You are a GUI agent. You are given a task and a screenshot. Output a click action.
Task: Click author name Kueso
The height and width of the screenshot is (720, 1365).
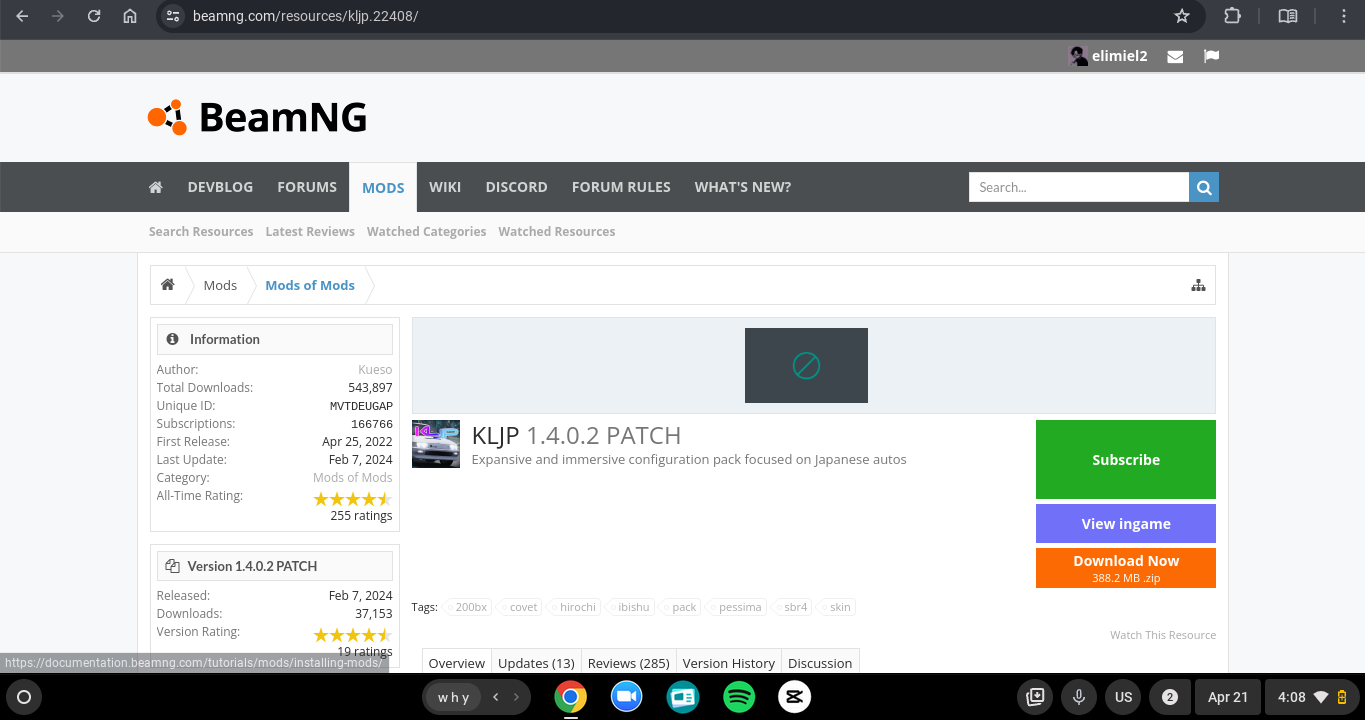[375, 369]
